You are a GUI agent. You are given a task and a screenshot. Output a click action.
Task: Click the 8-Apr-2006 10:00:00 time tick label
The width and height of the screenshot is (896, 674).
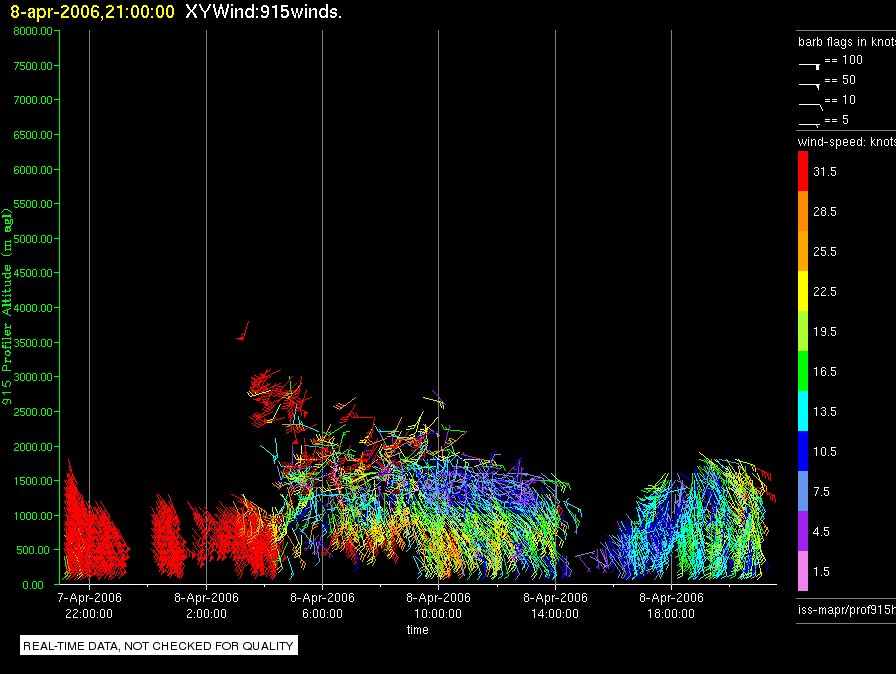438,605
